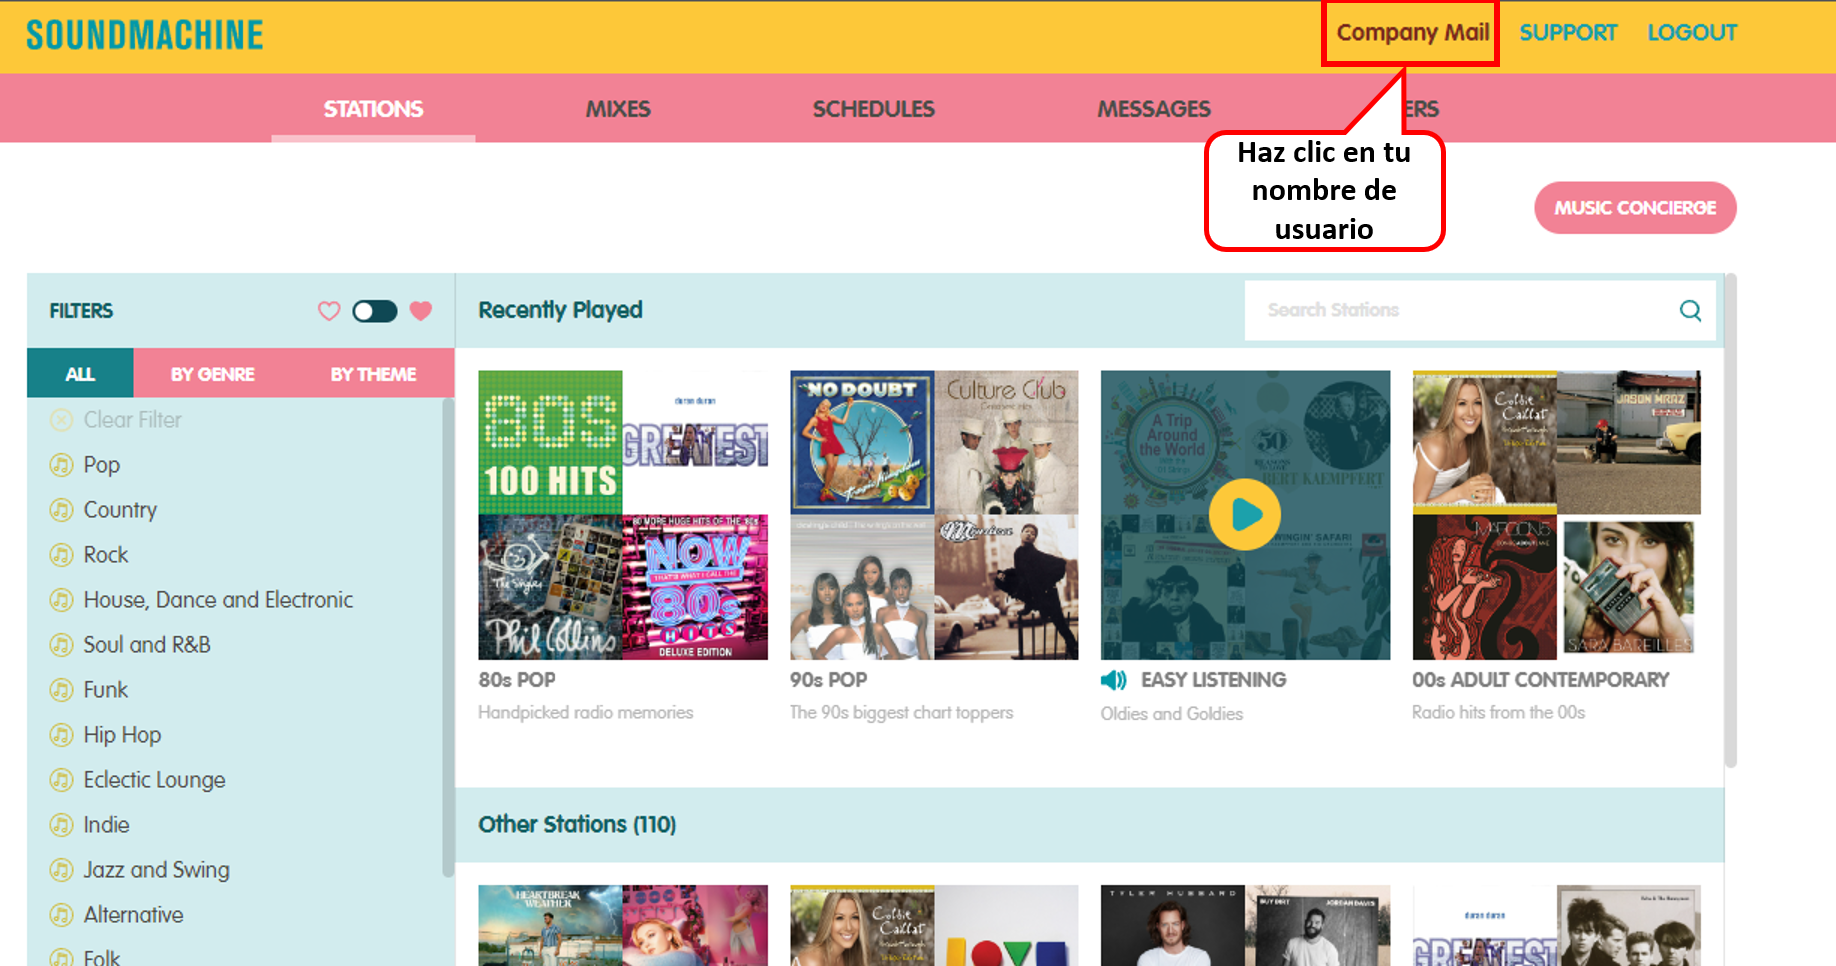Click the music note icon beside Indie
Viewport: 1836px width, 966px height.
pyautogui.click(x=61, y=825)
